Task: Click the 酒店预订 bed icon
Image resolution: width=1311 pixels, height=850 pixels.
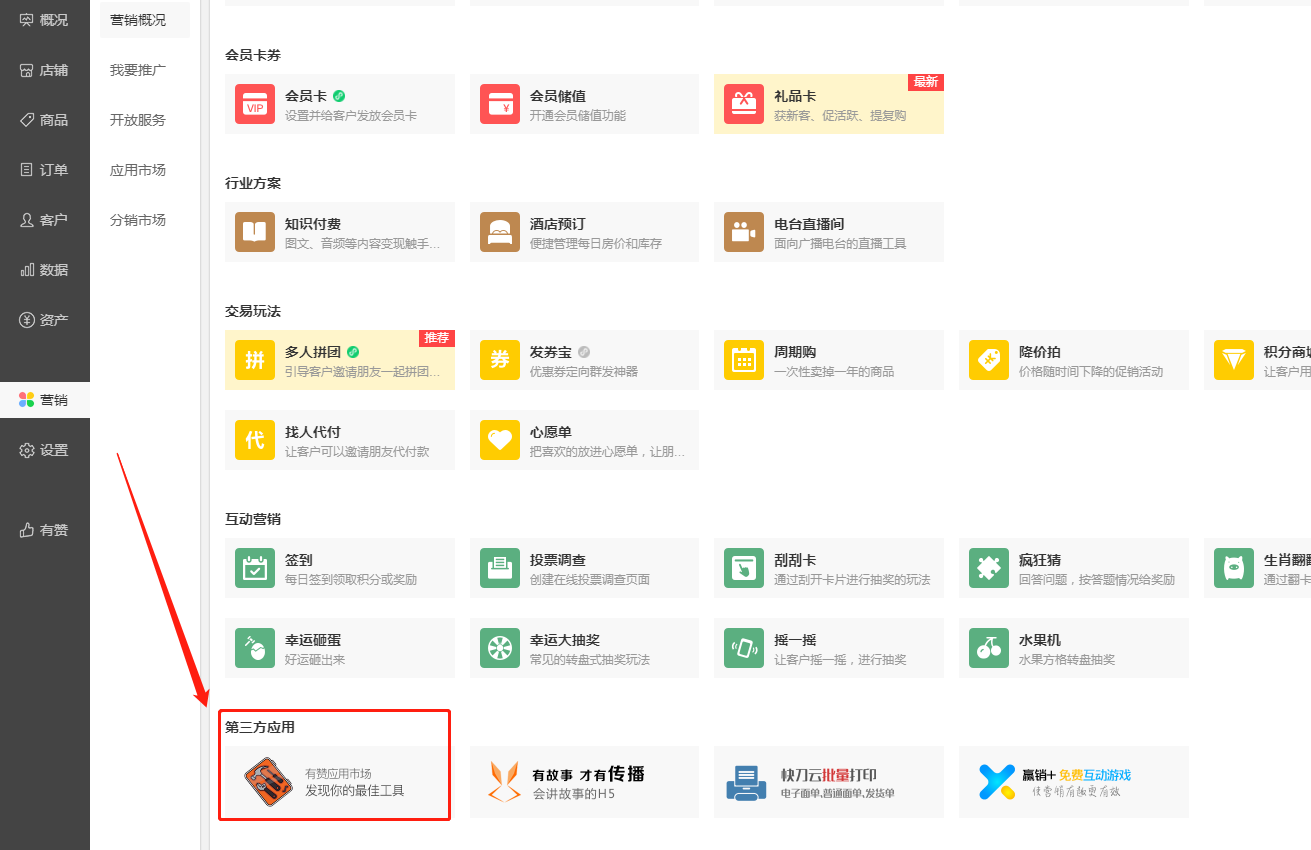Action: (x=500, y=232)
